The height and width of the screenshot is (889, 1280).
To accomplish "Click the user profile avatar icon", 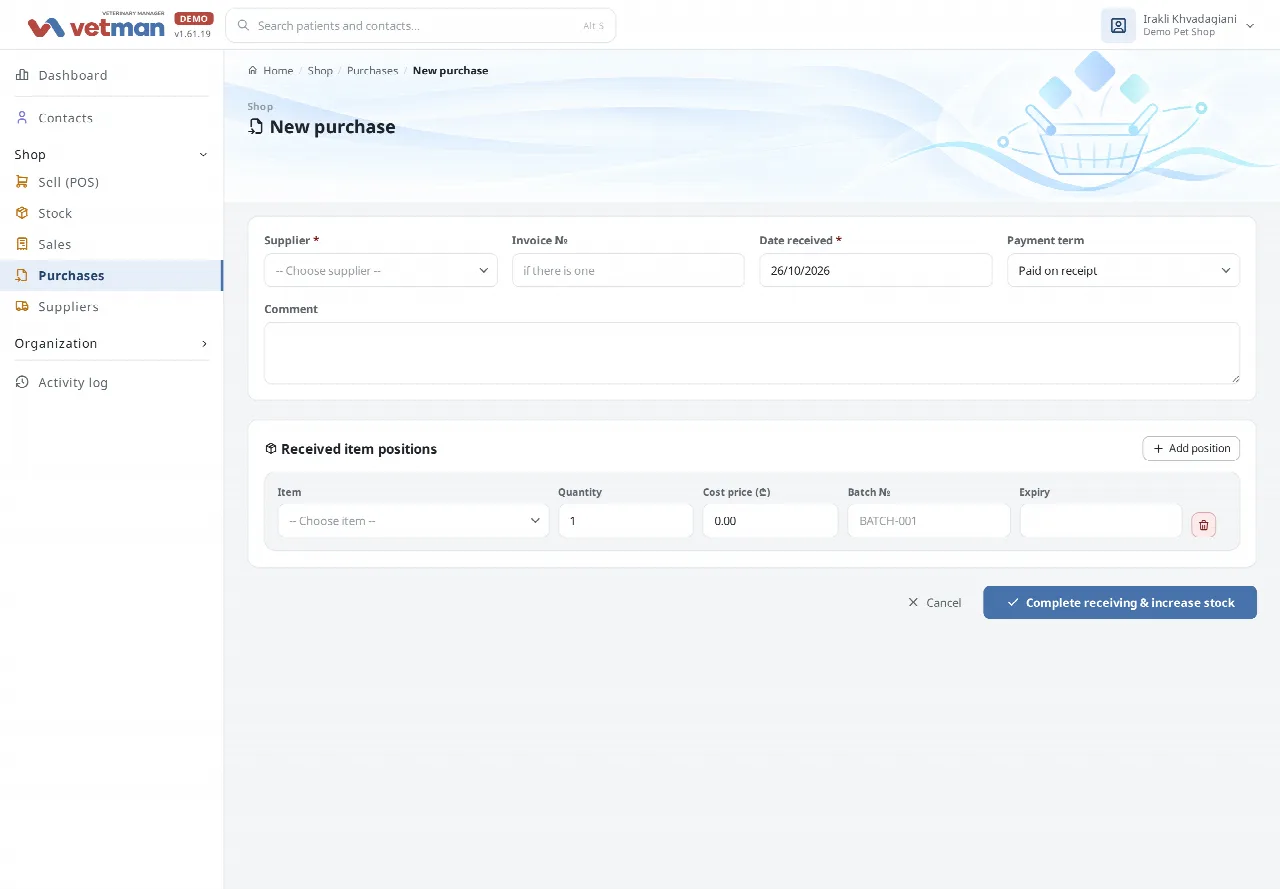I will pyautogui.click(x=1118, y=25).
